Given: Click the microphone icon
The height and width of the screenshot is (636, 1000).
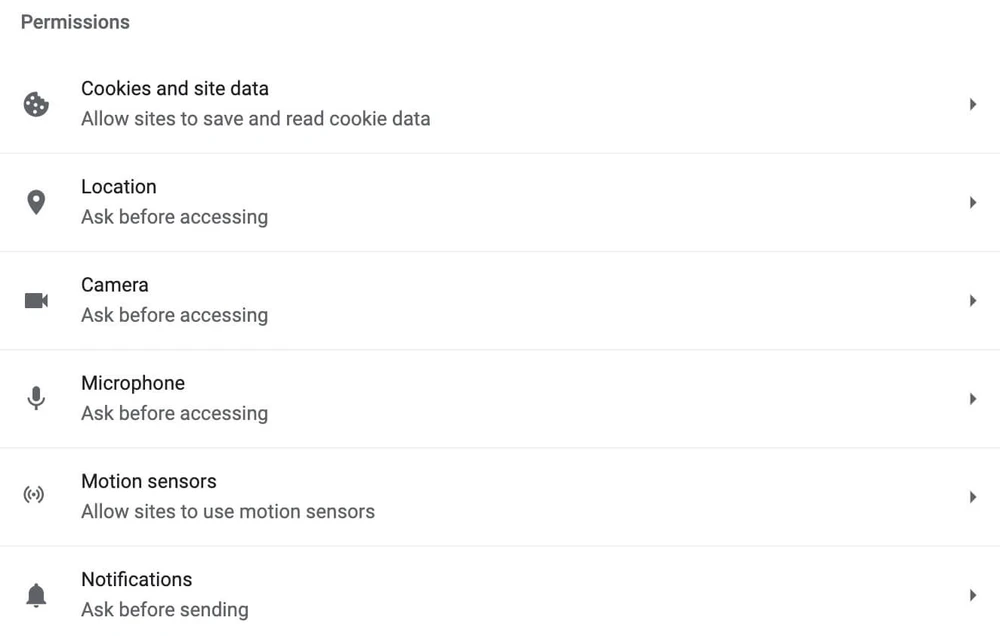Looking at the screenshot, I should point(36,398).
